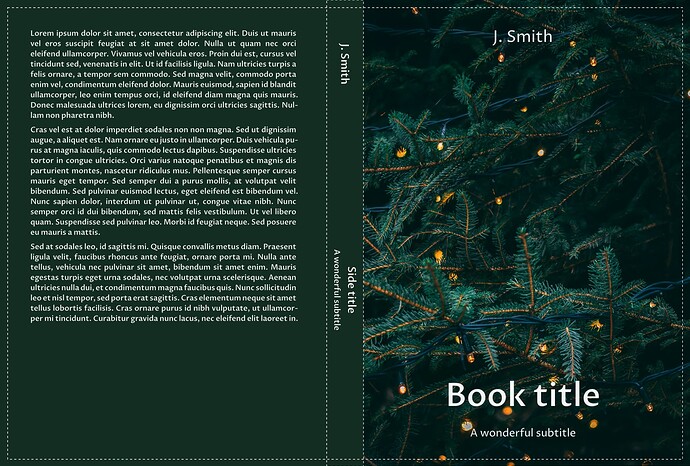Click the large Book title heading
690x466 pixels.
pos(523,394)
